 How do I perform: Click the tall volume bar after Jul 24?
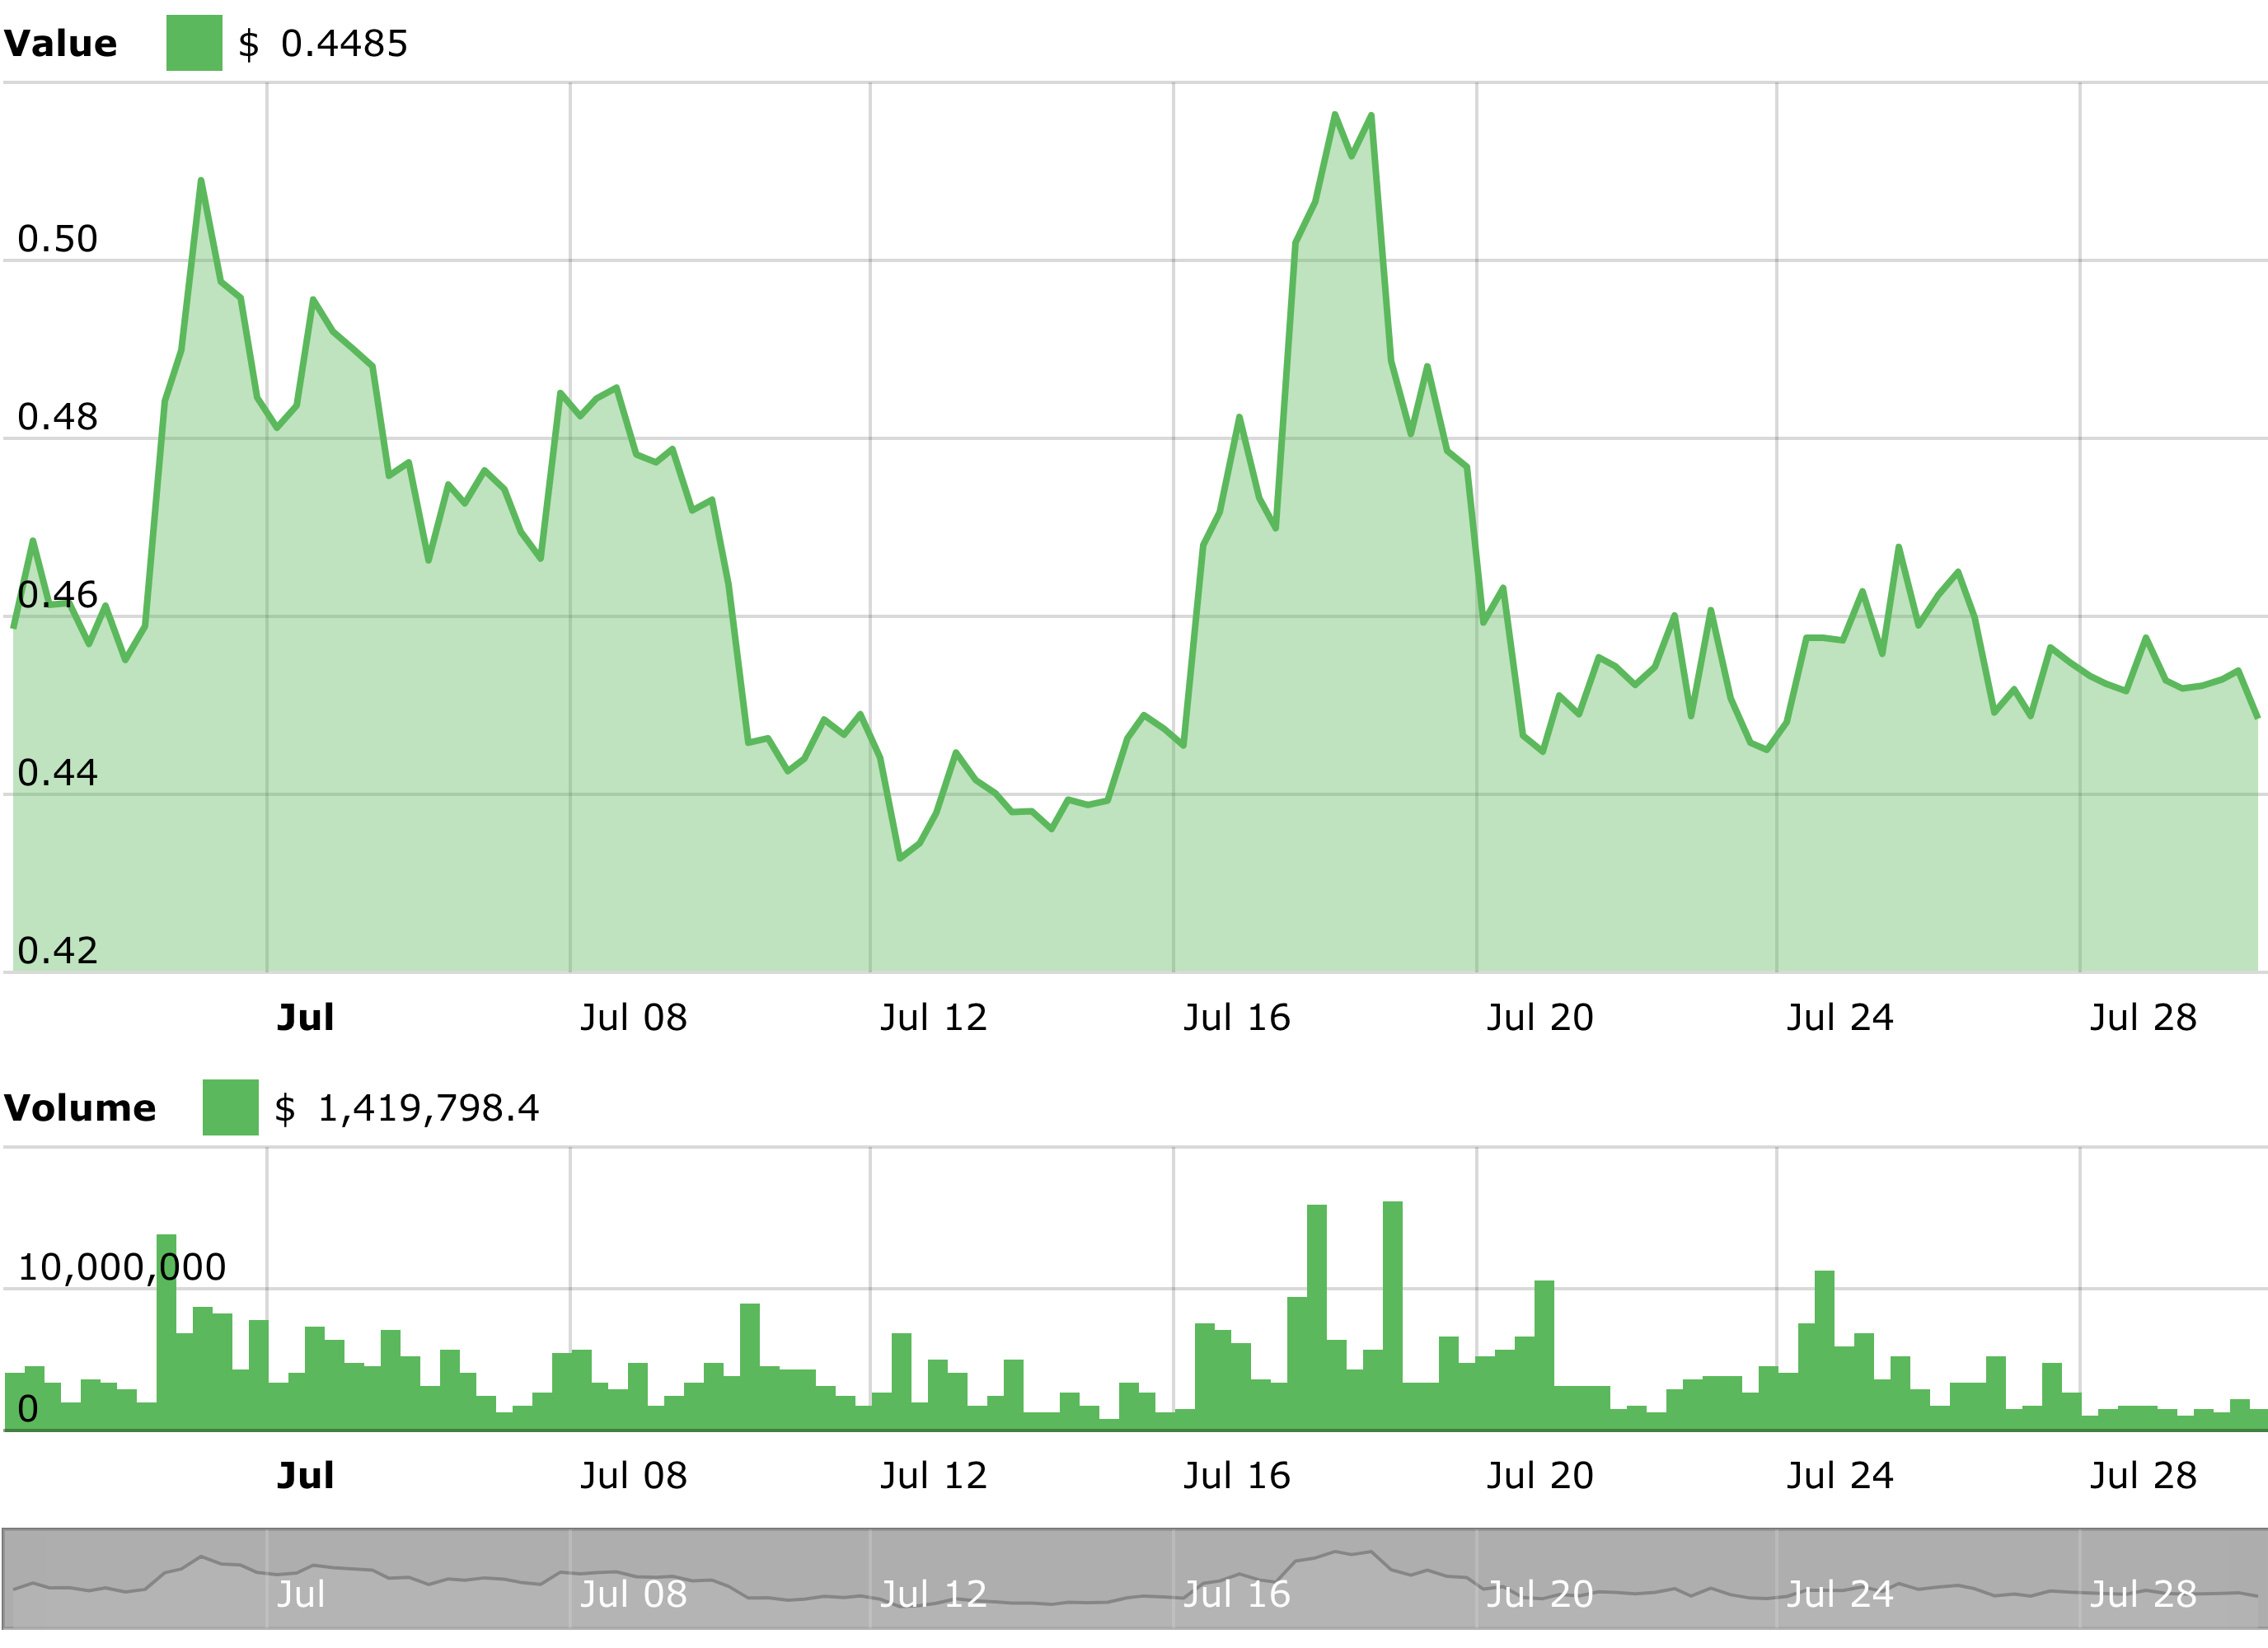tap(1824, 1350)
